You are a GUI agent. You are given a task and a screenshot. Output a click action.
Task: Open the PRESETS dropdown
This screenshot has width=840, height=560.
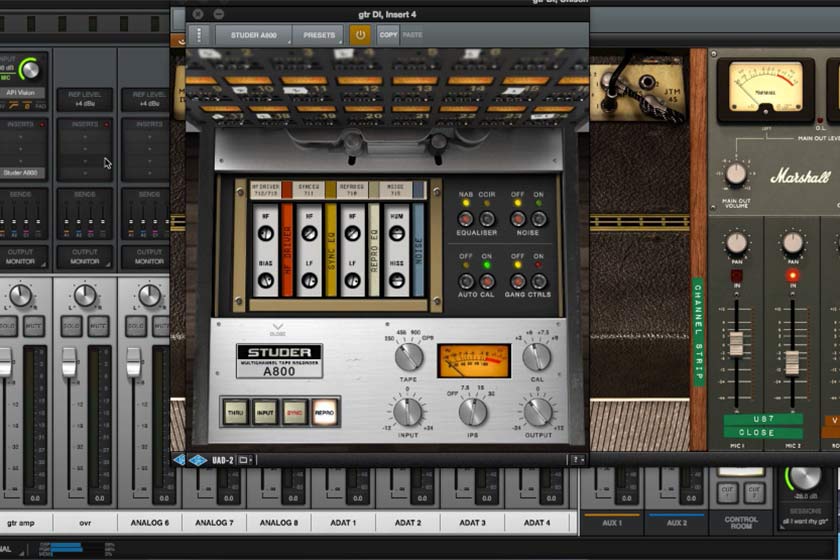pos(319,35)
